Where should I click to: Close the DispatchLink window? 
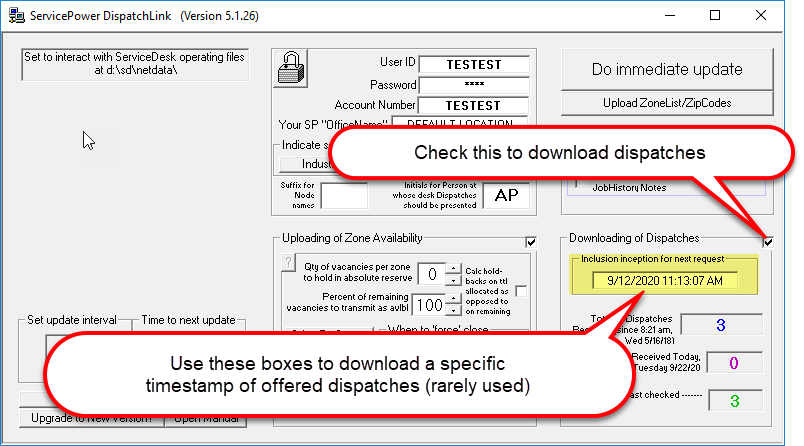coord(761,15)
